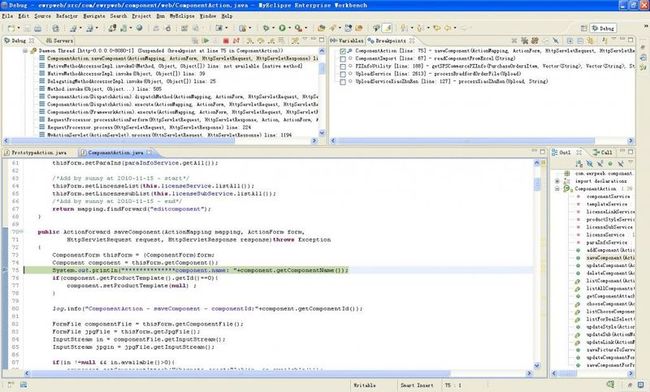This screenshot has width=650, height=392.
Task: Click the highlighted code line 75 System.out.println
Action: click(200, 270)
